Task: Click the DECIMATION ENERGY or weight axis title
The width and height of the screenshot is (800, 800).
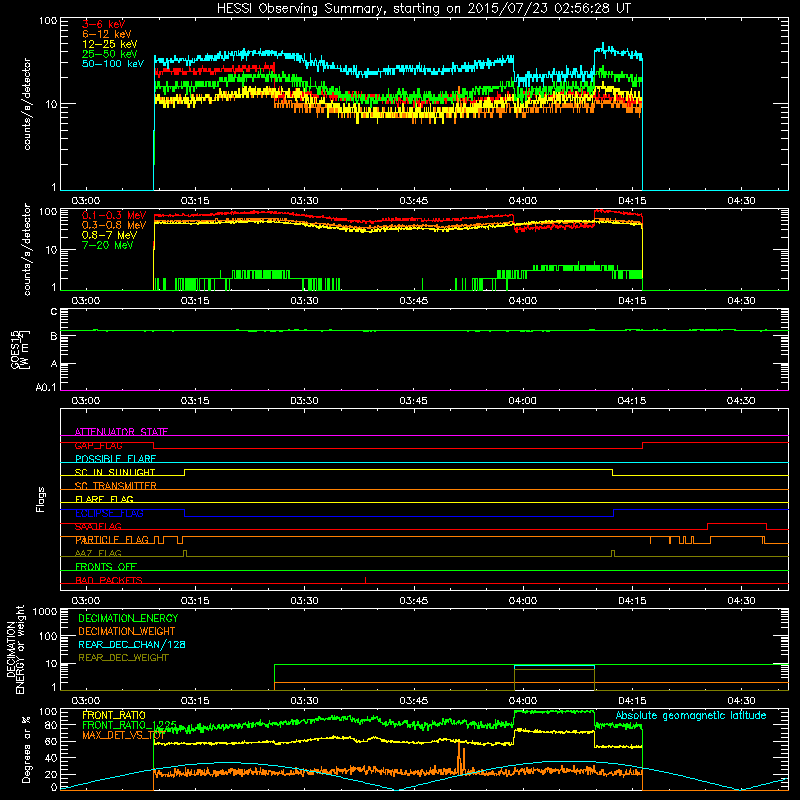Action: coord(15,649)
